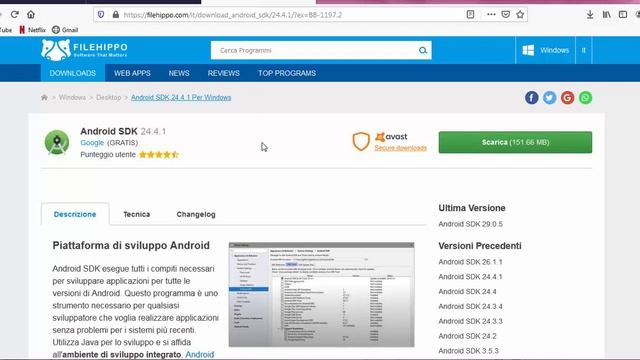Share on Facebook icon
This screenshot has height=360, width=640.
(531, 98)
